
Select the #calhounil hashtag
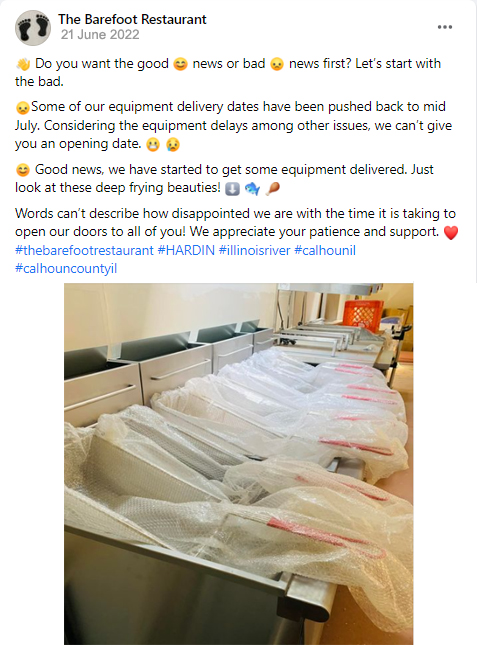coord(325,250)
